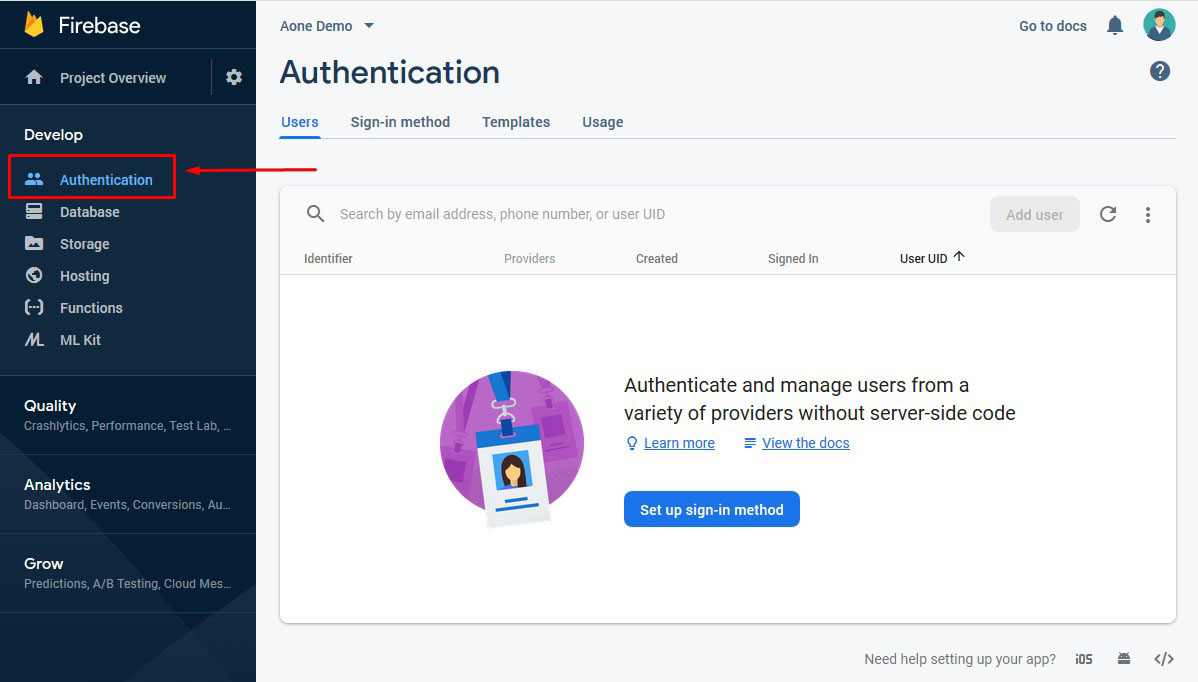Viewport: 1198px width, 682px height.
Task: Click the Storage image icon
Action: [x=34, y=244]
